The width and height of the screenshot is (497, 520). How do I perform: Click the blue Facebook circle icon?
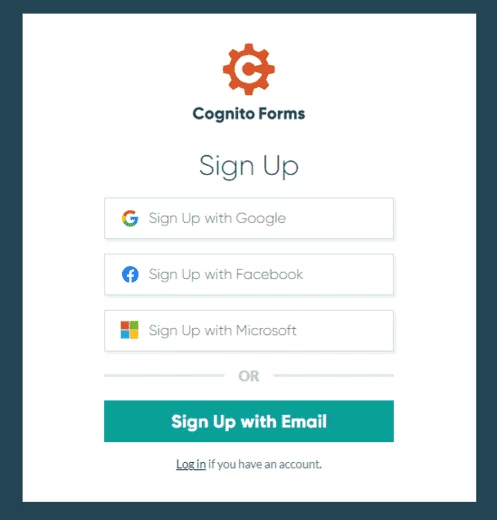[x=130, y=274]
